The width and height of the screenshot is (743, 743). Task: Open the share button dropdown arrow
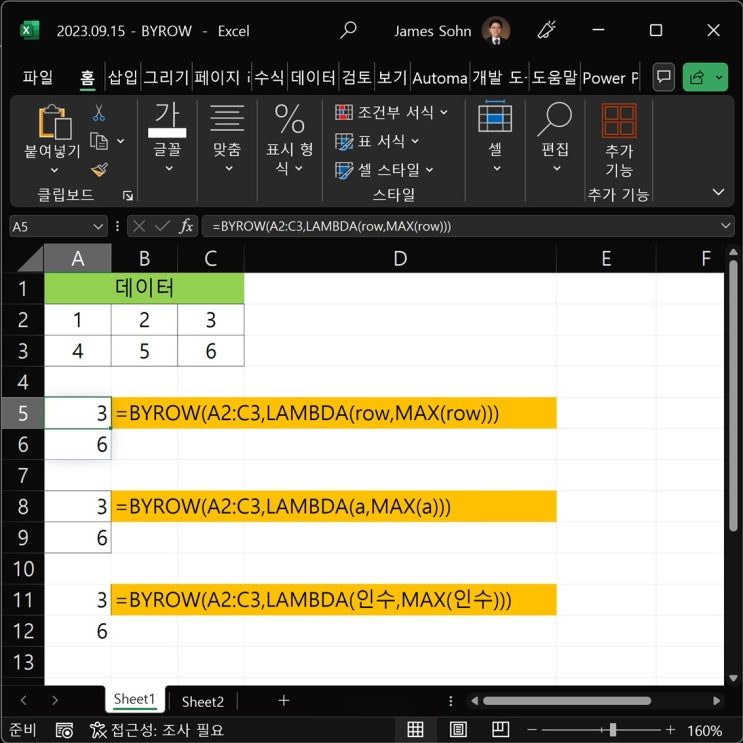coord(719,77)
